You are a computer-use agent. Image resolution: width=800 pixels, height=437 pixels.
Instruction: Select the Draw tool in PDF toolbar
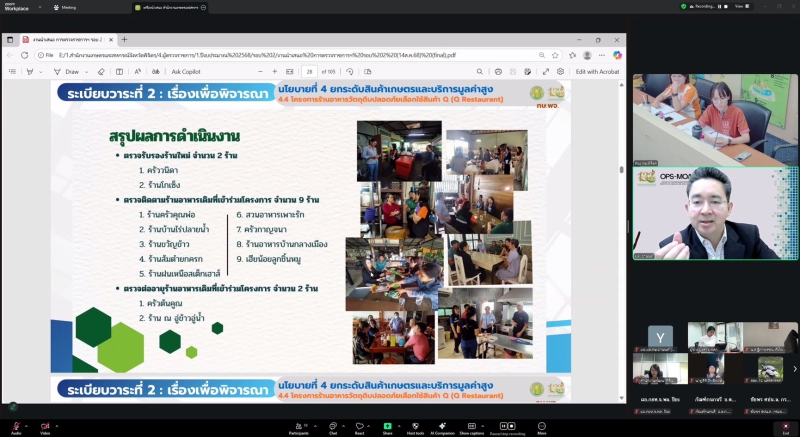[67, 72]
